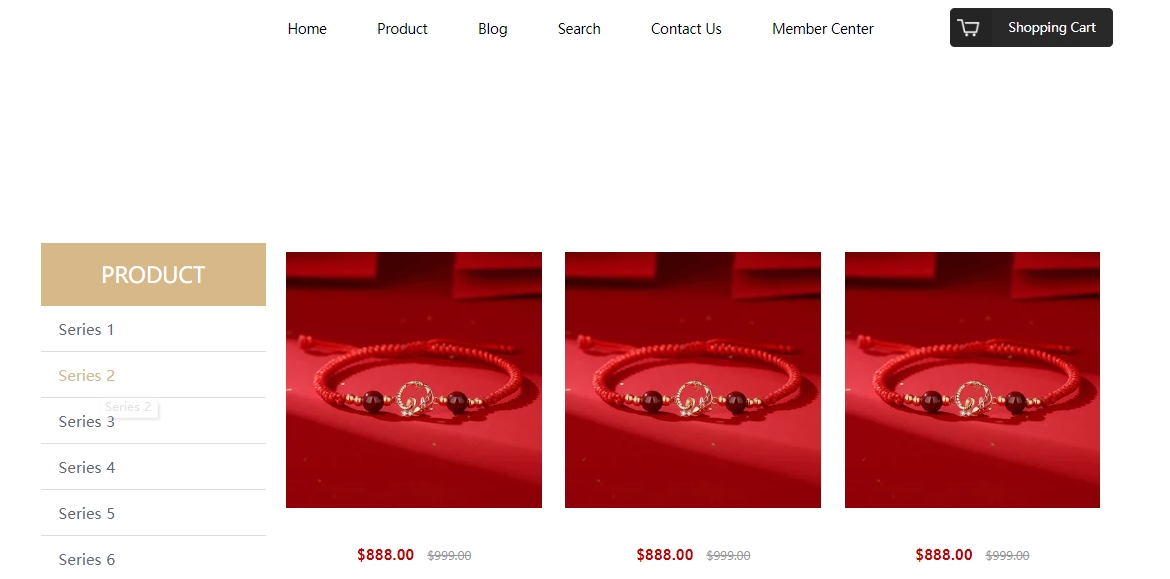
Task: Navigate to the Blog page
Action: point(492,29)
